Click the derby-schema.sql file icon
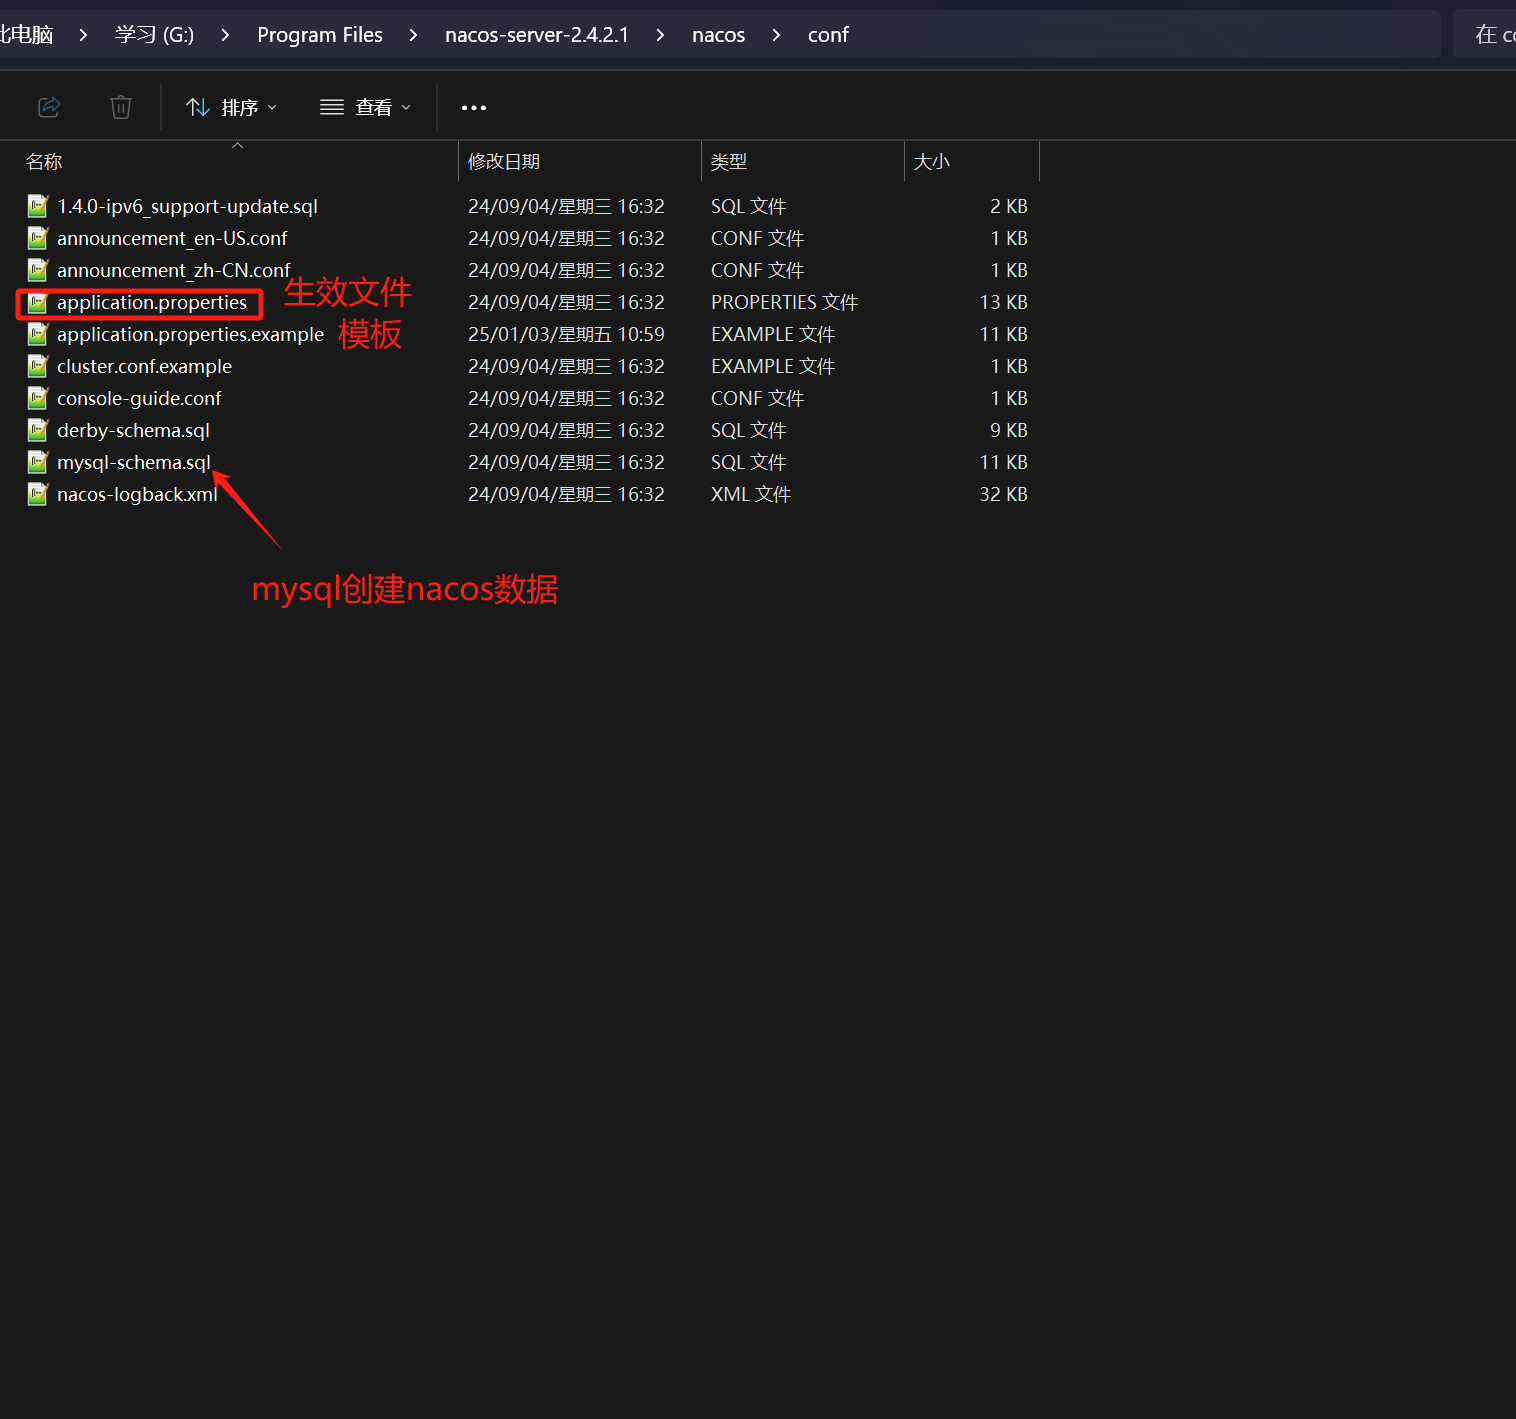This screenshot has height=1419, width=1516. (x=38, y=430)
